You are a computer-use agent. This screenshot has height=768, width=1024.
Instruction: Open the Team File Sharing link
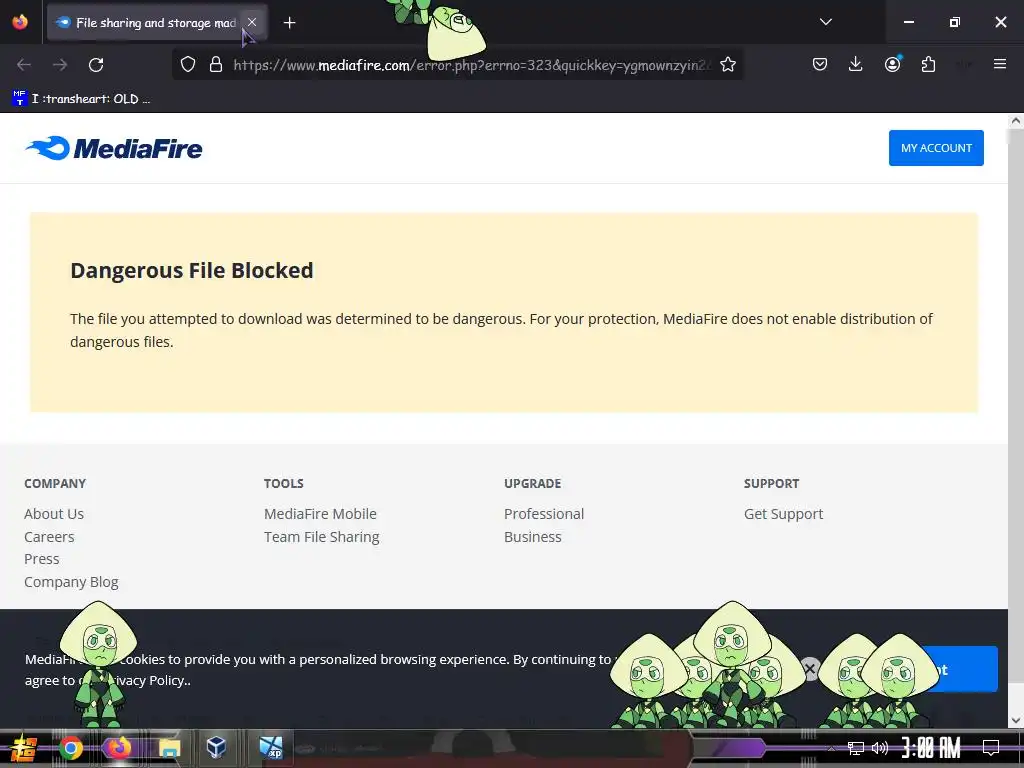tap(321, 537)
